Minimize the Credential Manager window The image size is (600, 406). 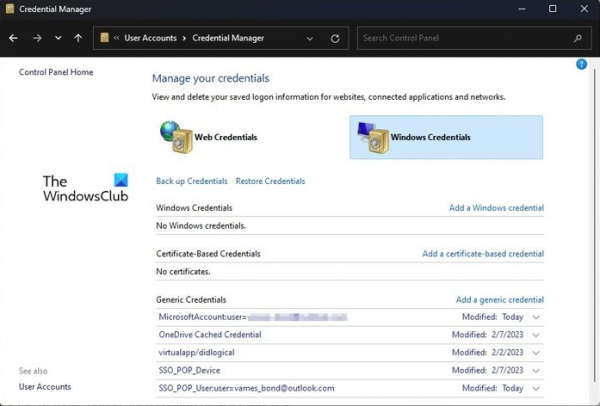522,8
